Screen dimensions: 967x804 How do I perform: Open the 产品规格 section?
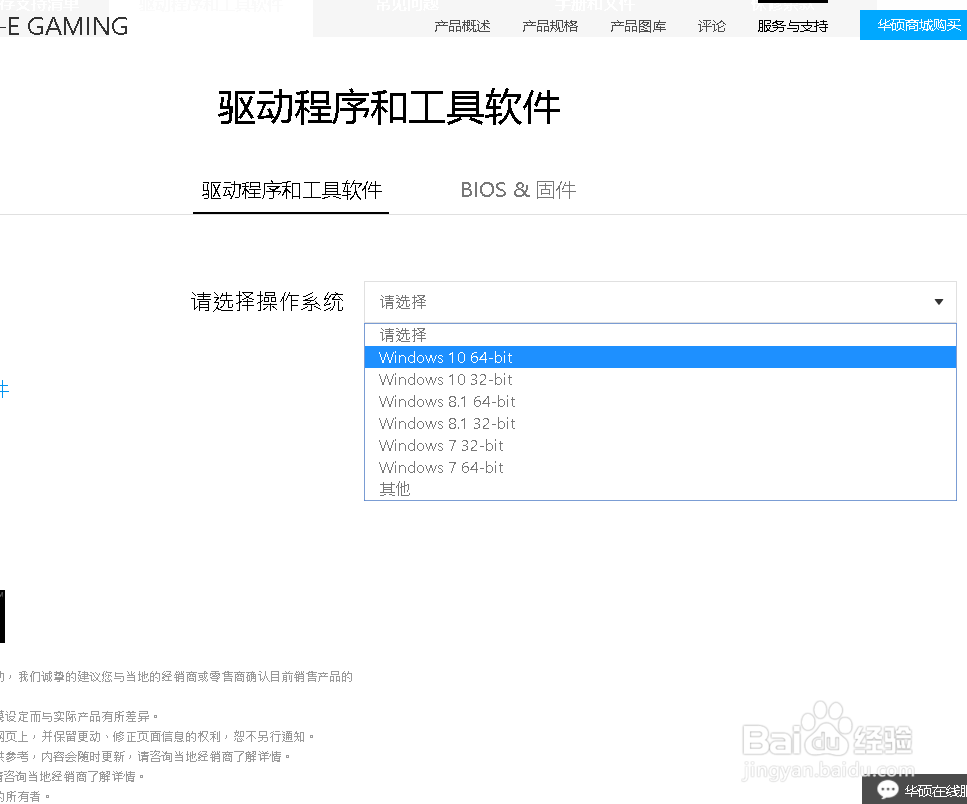click(550, 26)
